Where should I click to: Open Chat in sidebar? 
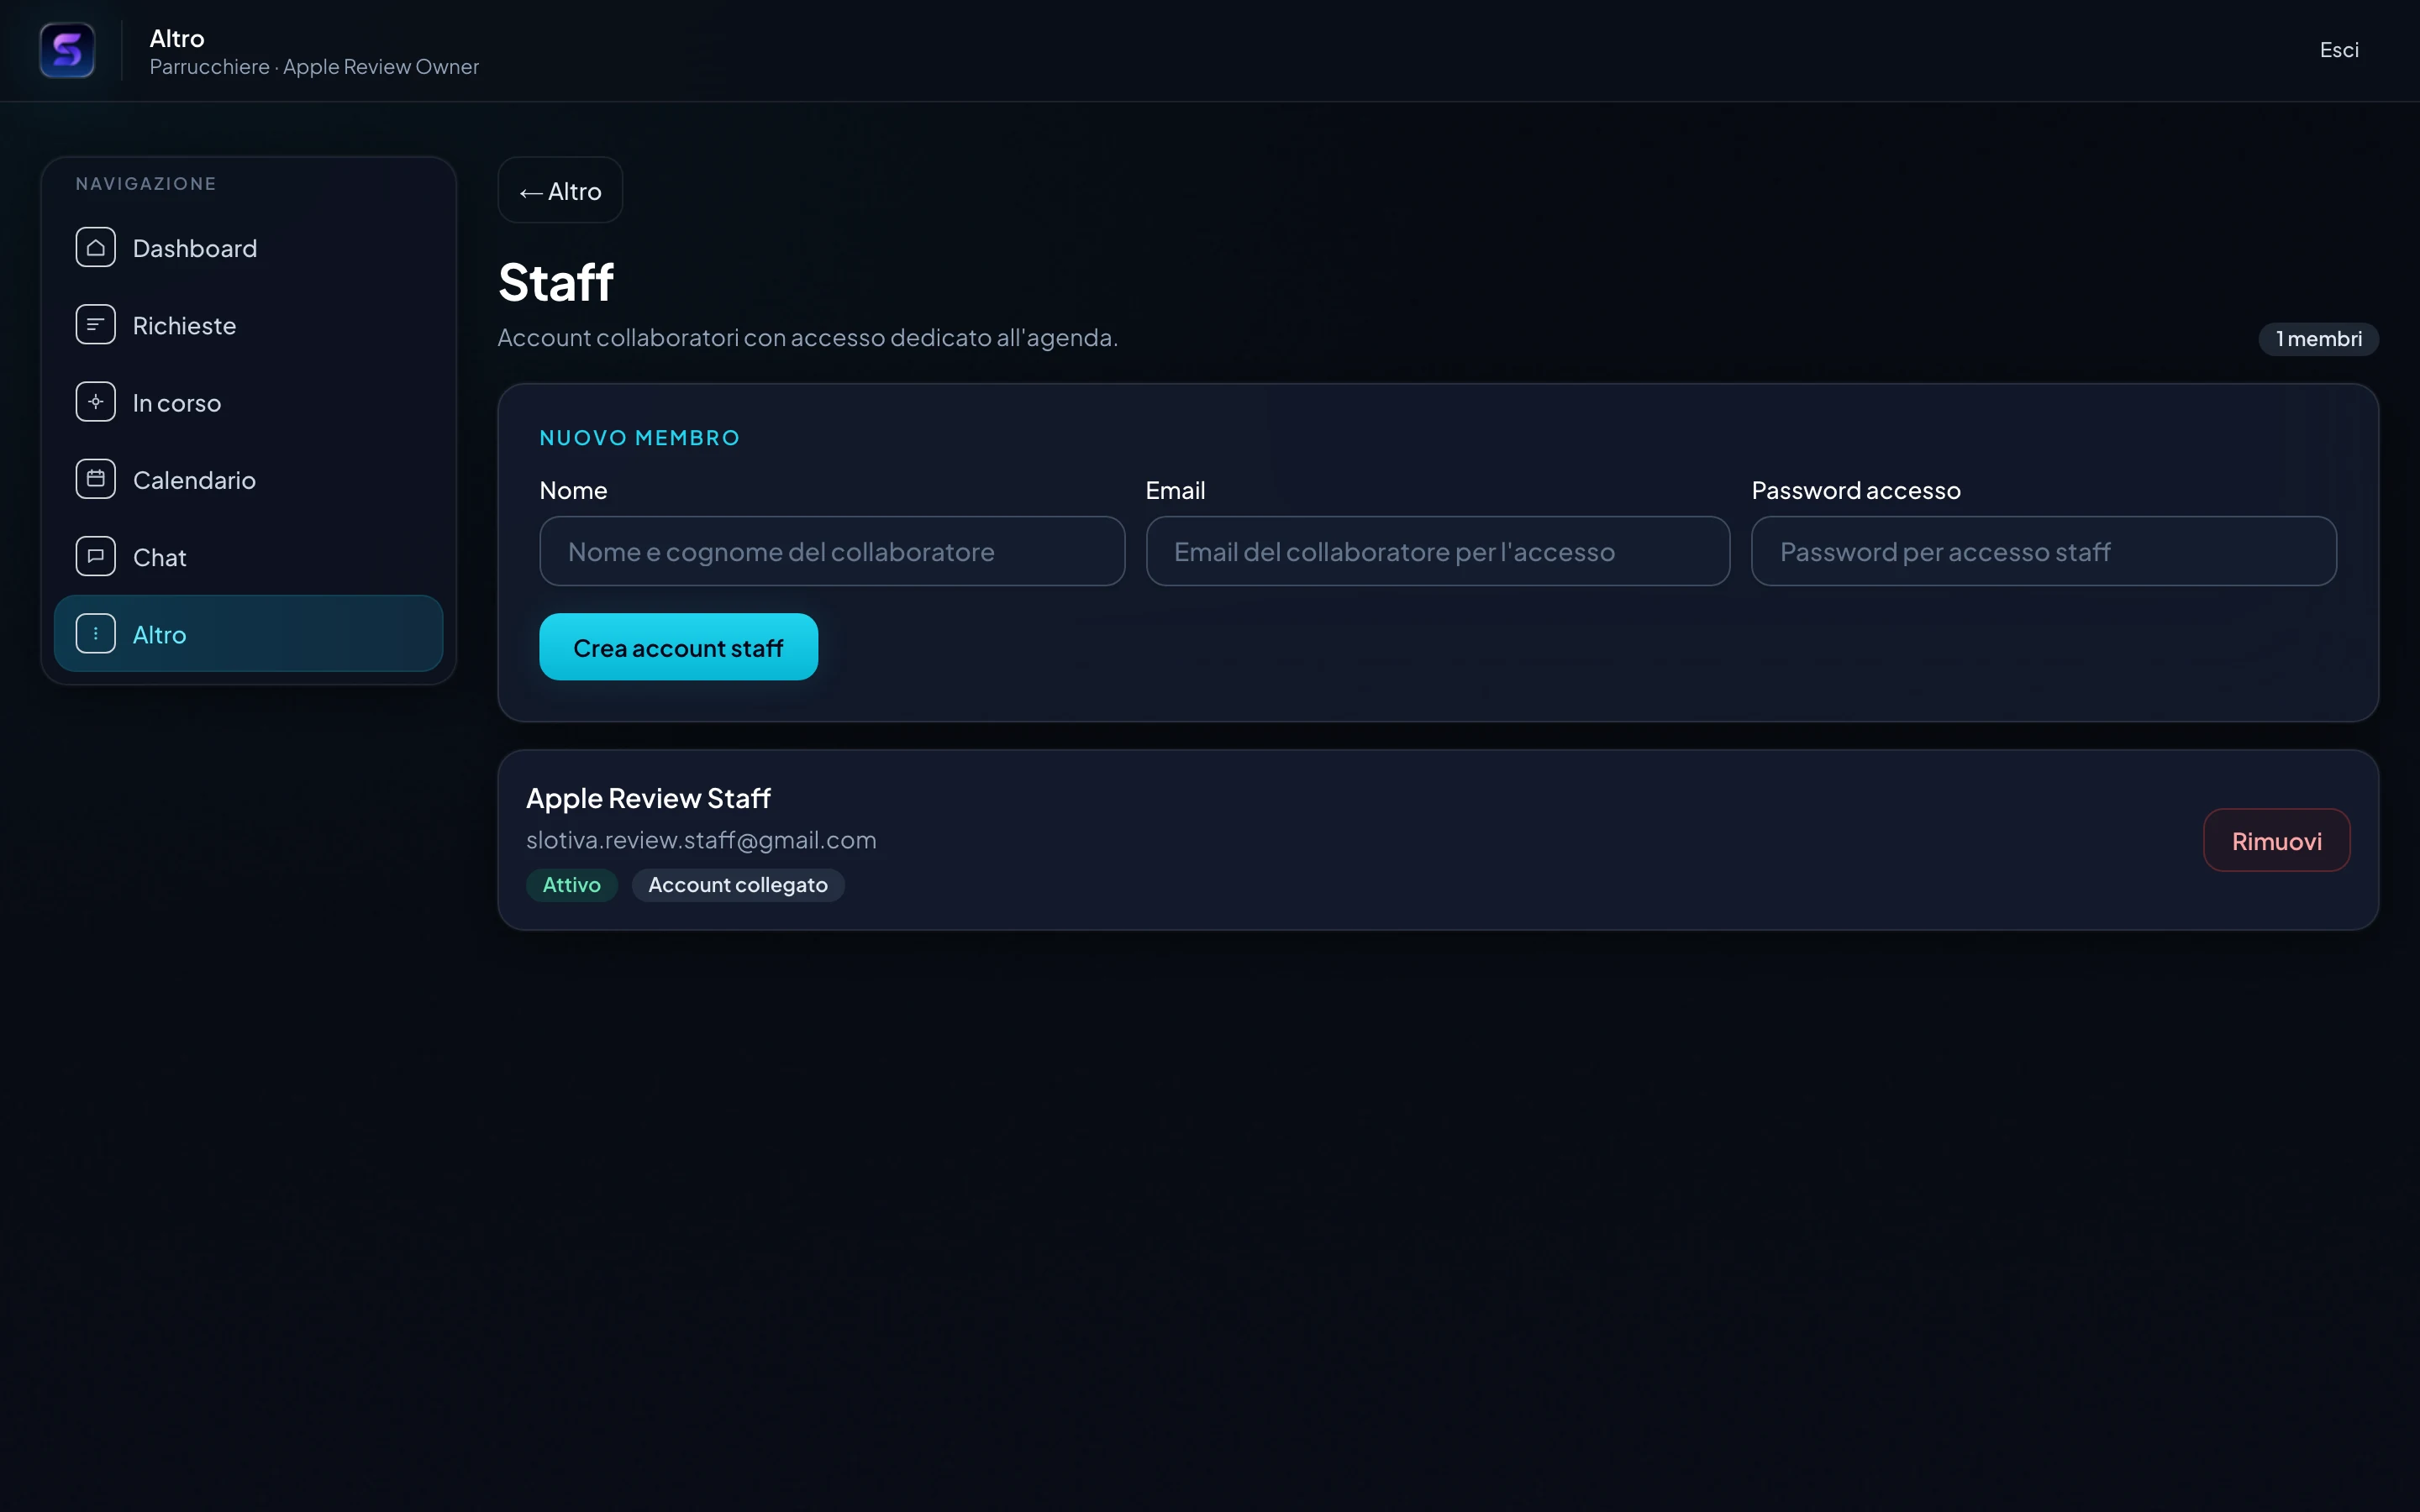point(248,556)
